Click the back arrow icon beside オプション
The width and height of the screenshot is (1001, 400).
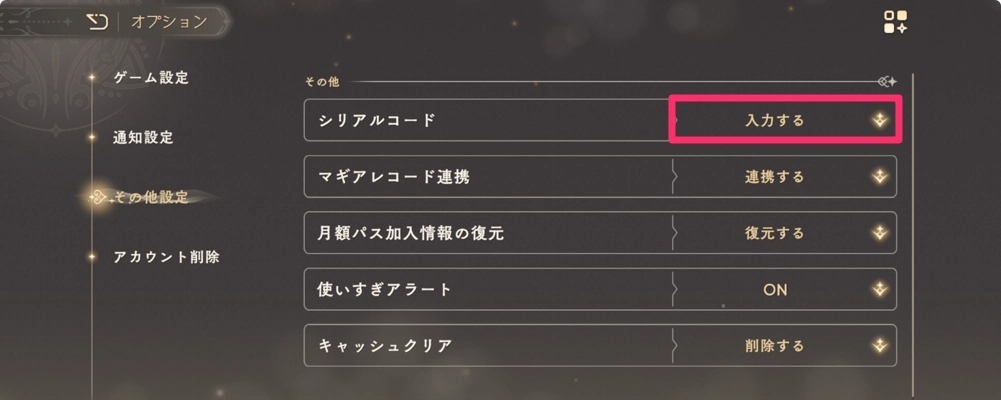pyautogui.click(x=99, y=21)
